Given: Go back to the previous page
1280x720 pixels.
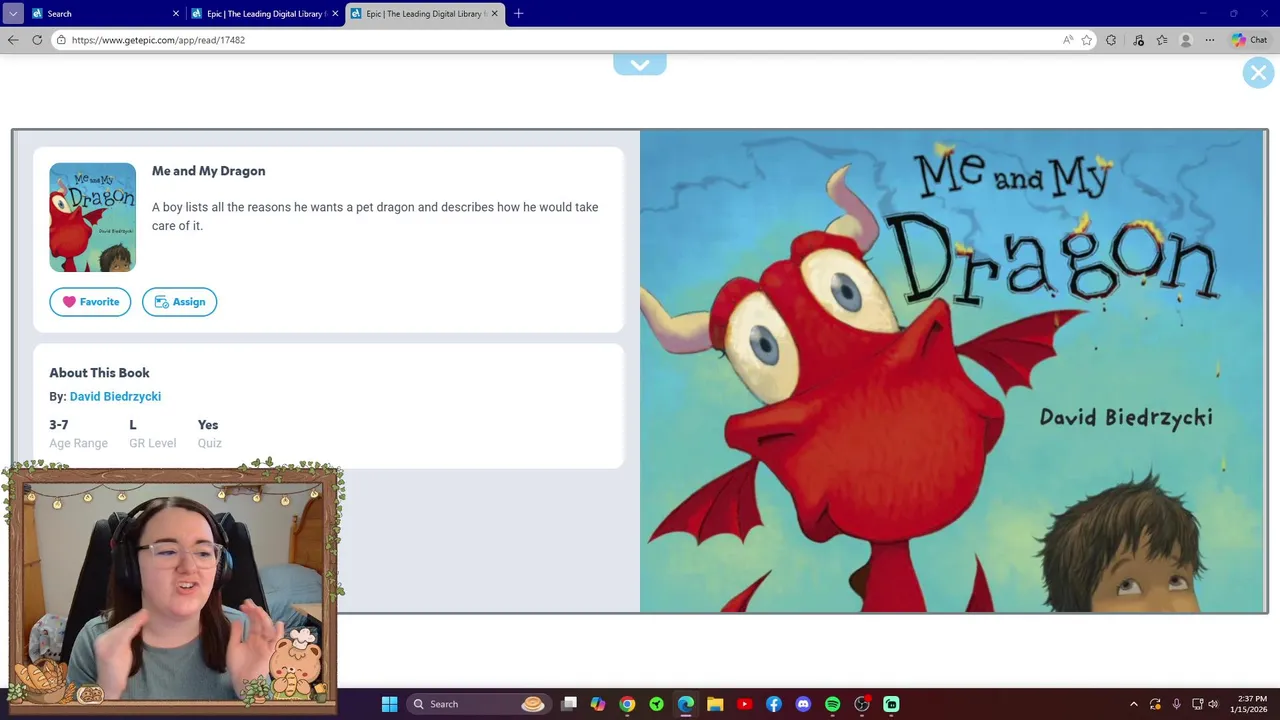Looking at the screenshot, I should (13, 40).
